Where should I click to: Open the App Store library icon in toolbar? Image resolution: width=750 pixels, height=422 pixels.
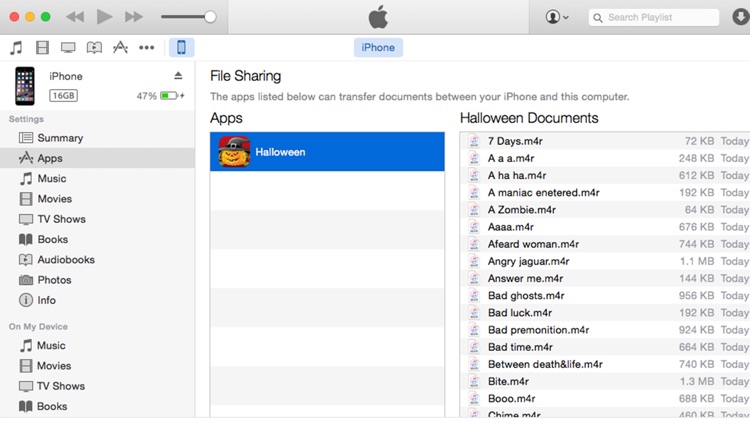tap(120, 47)
